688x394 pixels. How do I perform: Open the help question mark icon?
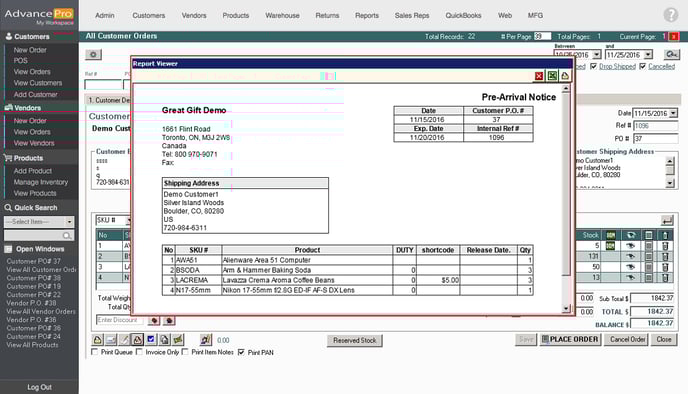tap(670, 15)
